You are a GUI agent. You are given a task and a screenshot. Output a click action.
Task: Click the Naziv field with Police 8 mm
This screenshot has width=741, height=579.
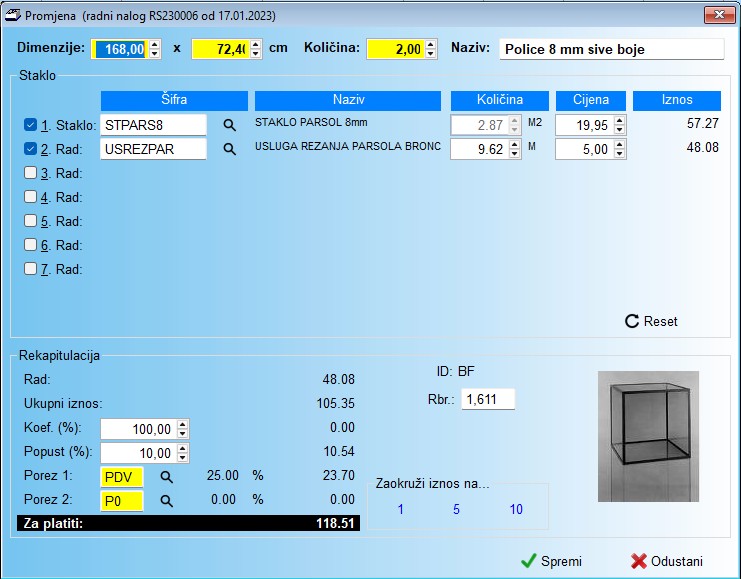coord(610,49)
